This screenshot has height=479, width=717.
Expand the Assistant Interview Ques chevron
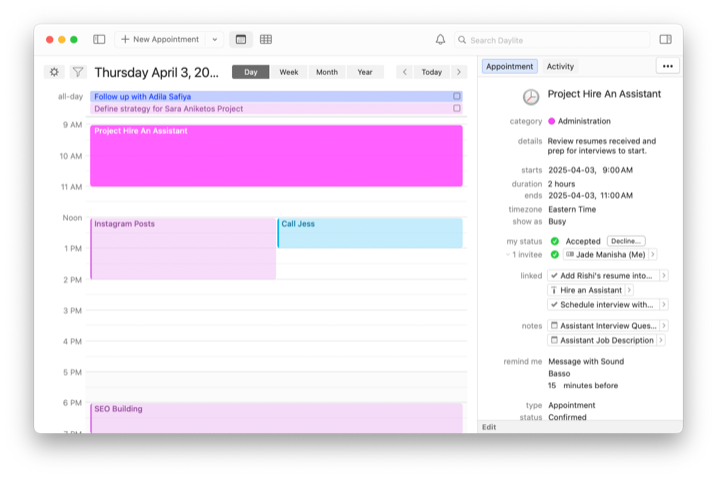pyautogui.click(x=663, y=325)
